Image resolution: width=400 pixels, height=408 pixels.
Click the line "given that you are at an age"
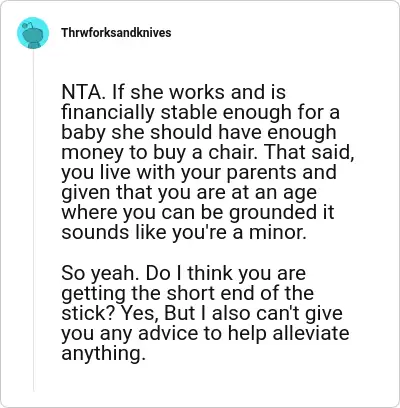click(x=189, y=192)
